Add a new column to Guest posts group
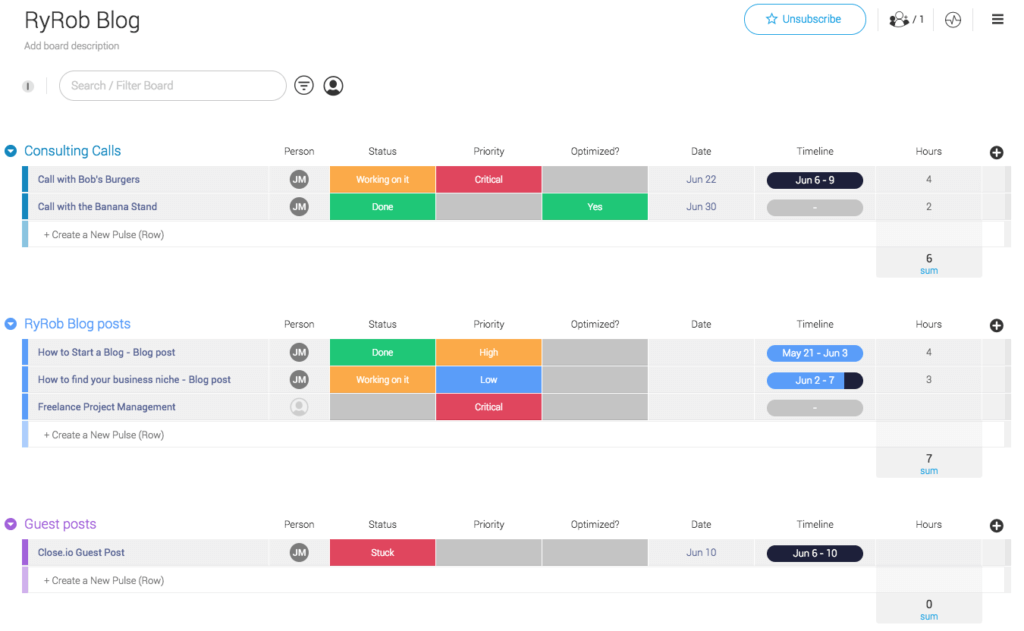Viewport: 1024px width, 631px height. pyautogui.click(x=996, y=525)
